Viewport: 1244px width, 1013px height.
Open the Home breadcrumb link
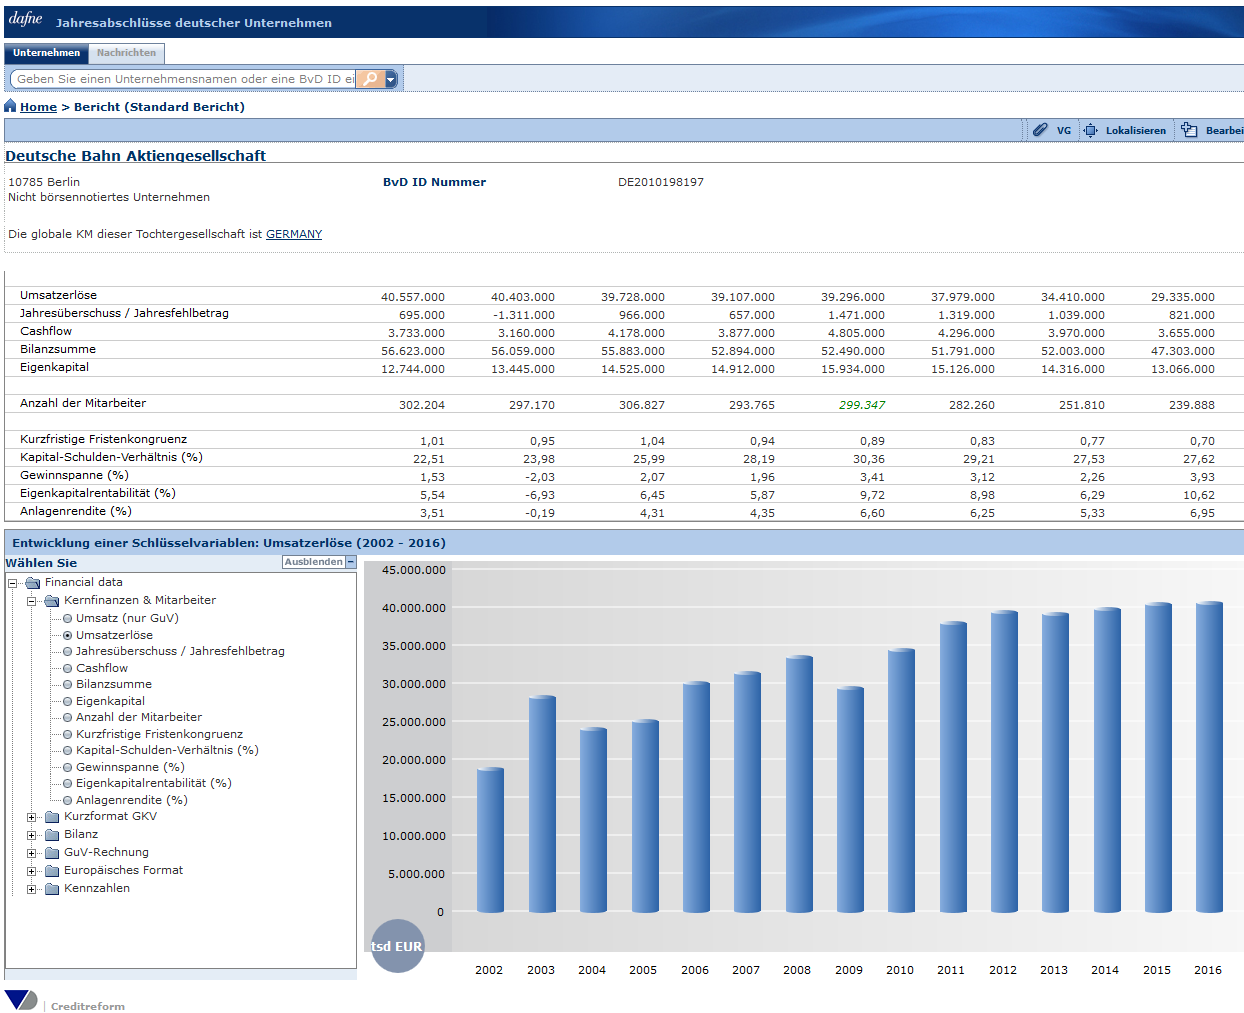(x=38, y=107)
